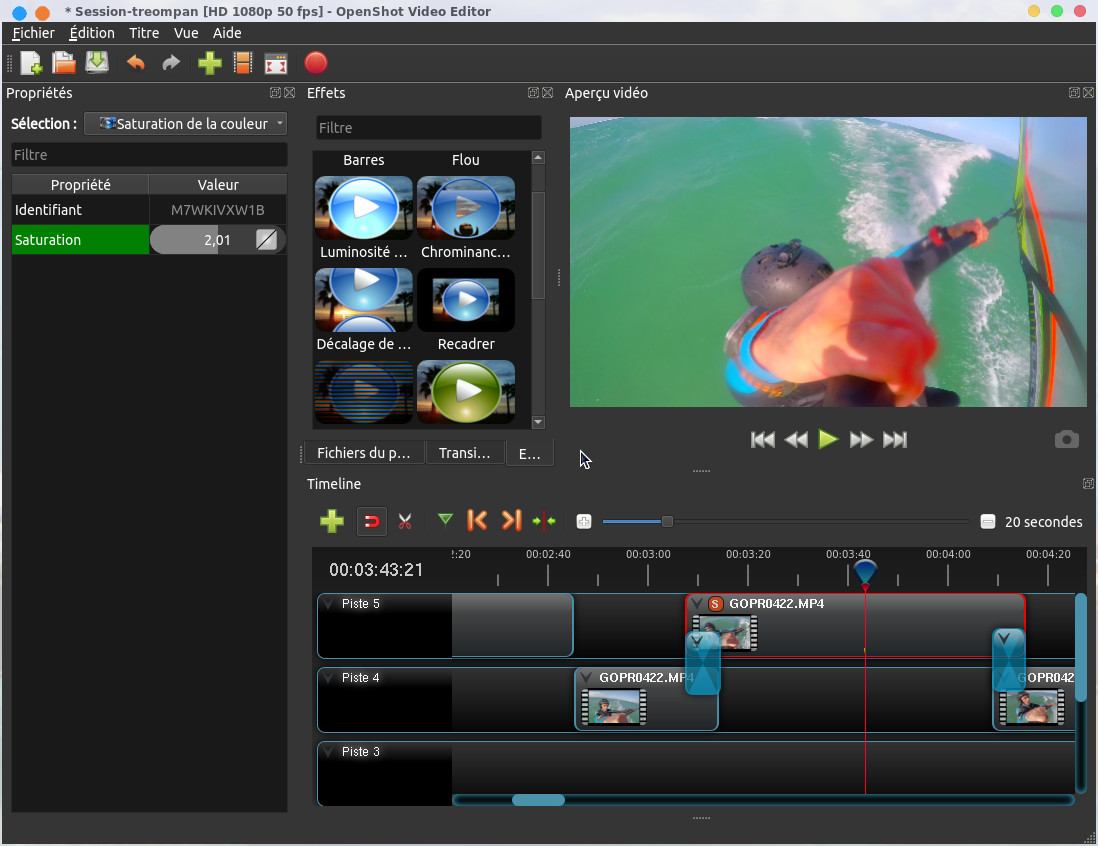
Task: Add a marker with the green triangle icon
Action: [x=445, y=520]
